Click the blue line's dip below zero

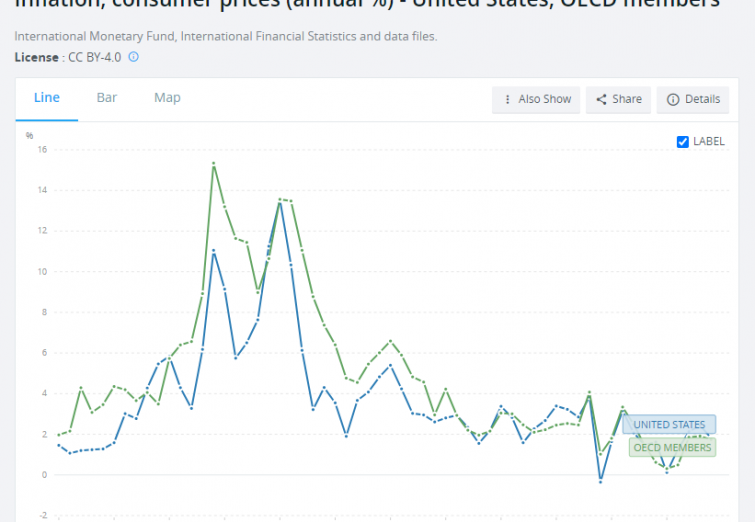(600, 481)
